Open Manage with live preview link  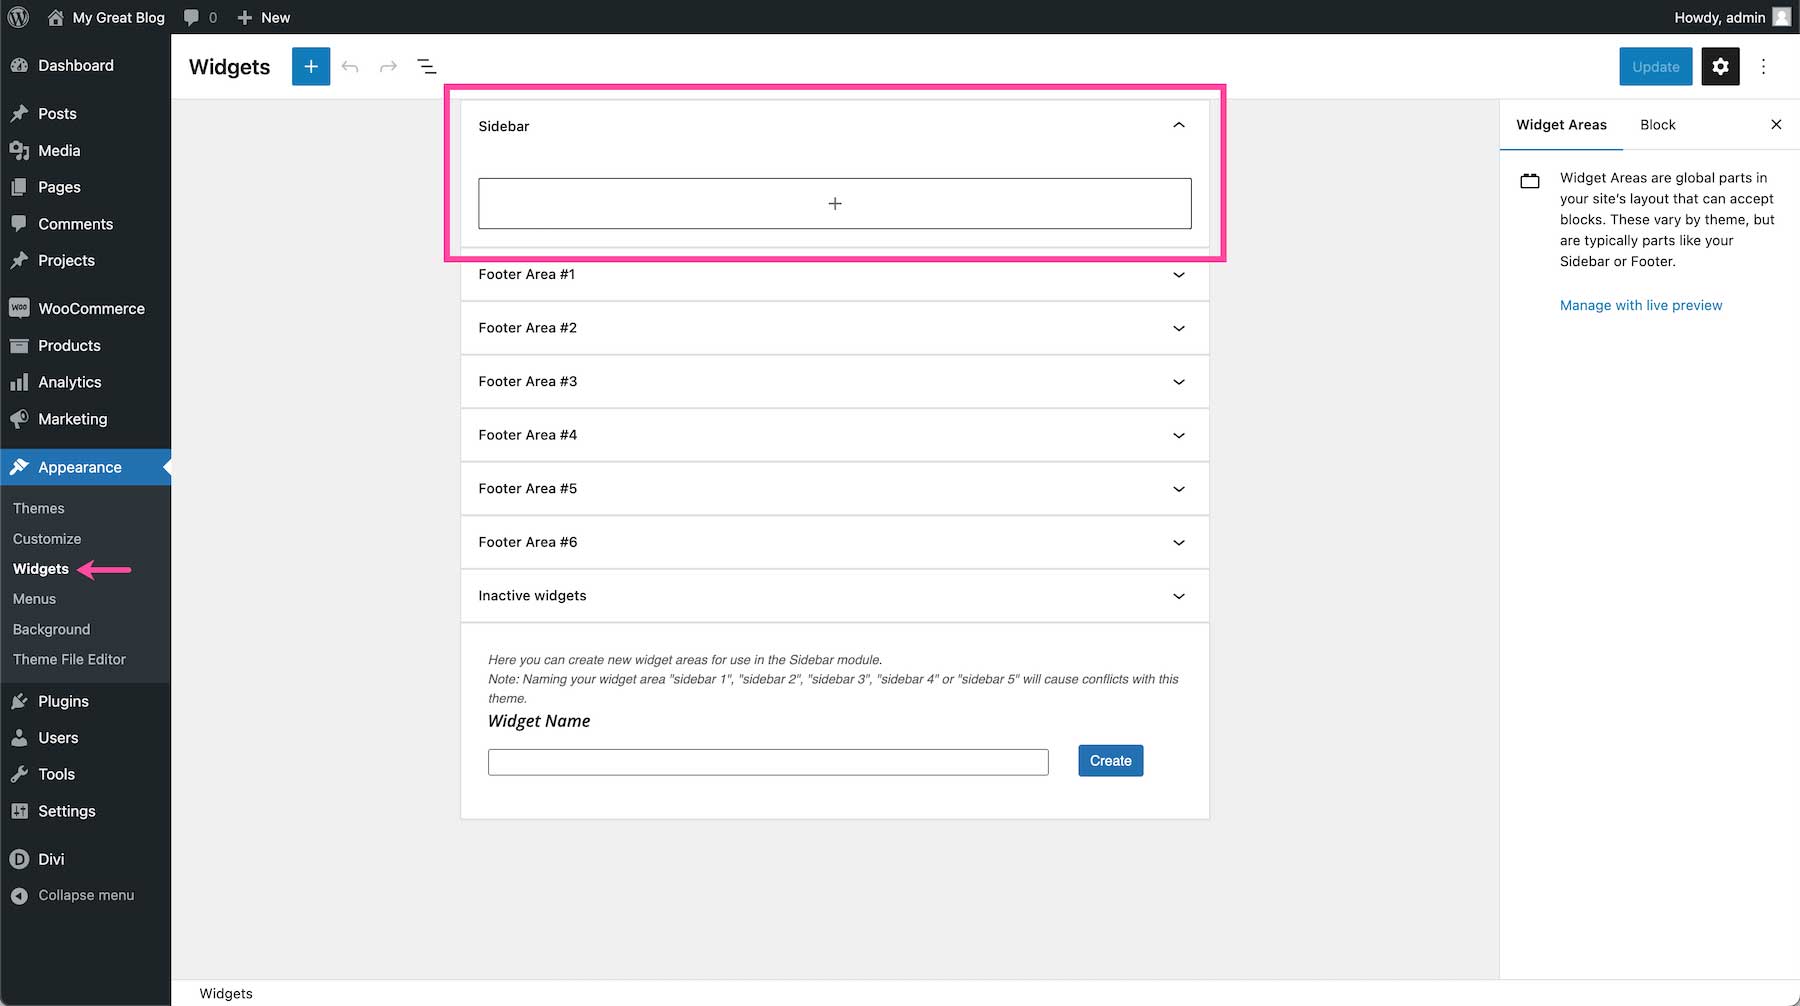(x=1641, y=305)
